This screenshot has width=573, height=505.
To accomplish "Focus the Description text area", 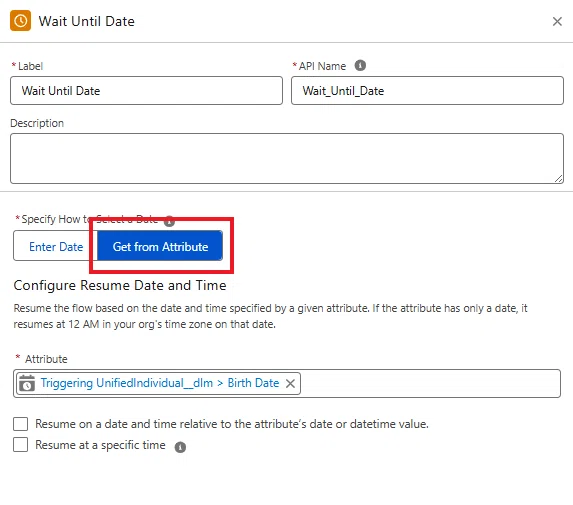I will pyautogui.click(x=287, y=158).
